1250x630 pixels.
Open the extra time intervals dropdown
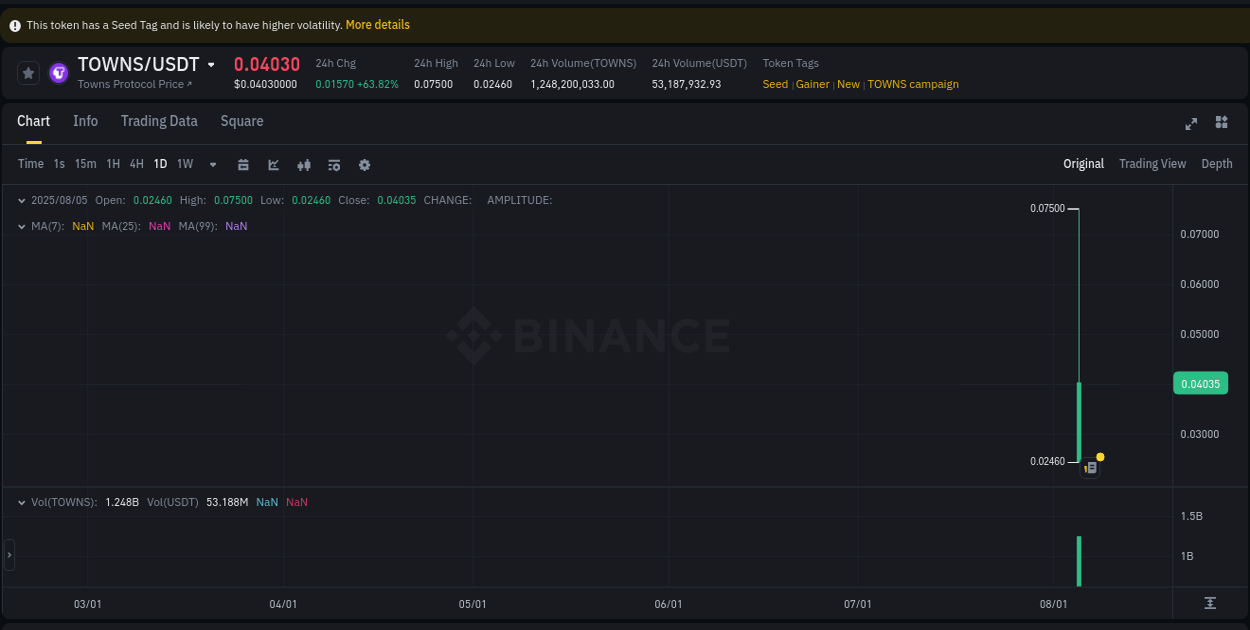coord(212,163)
